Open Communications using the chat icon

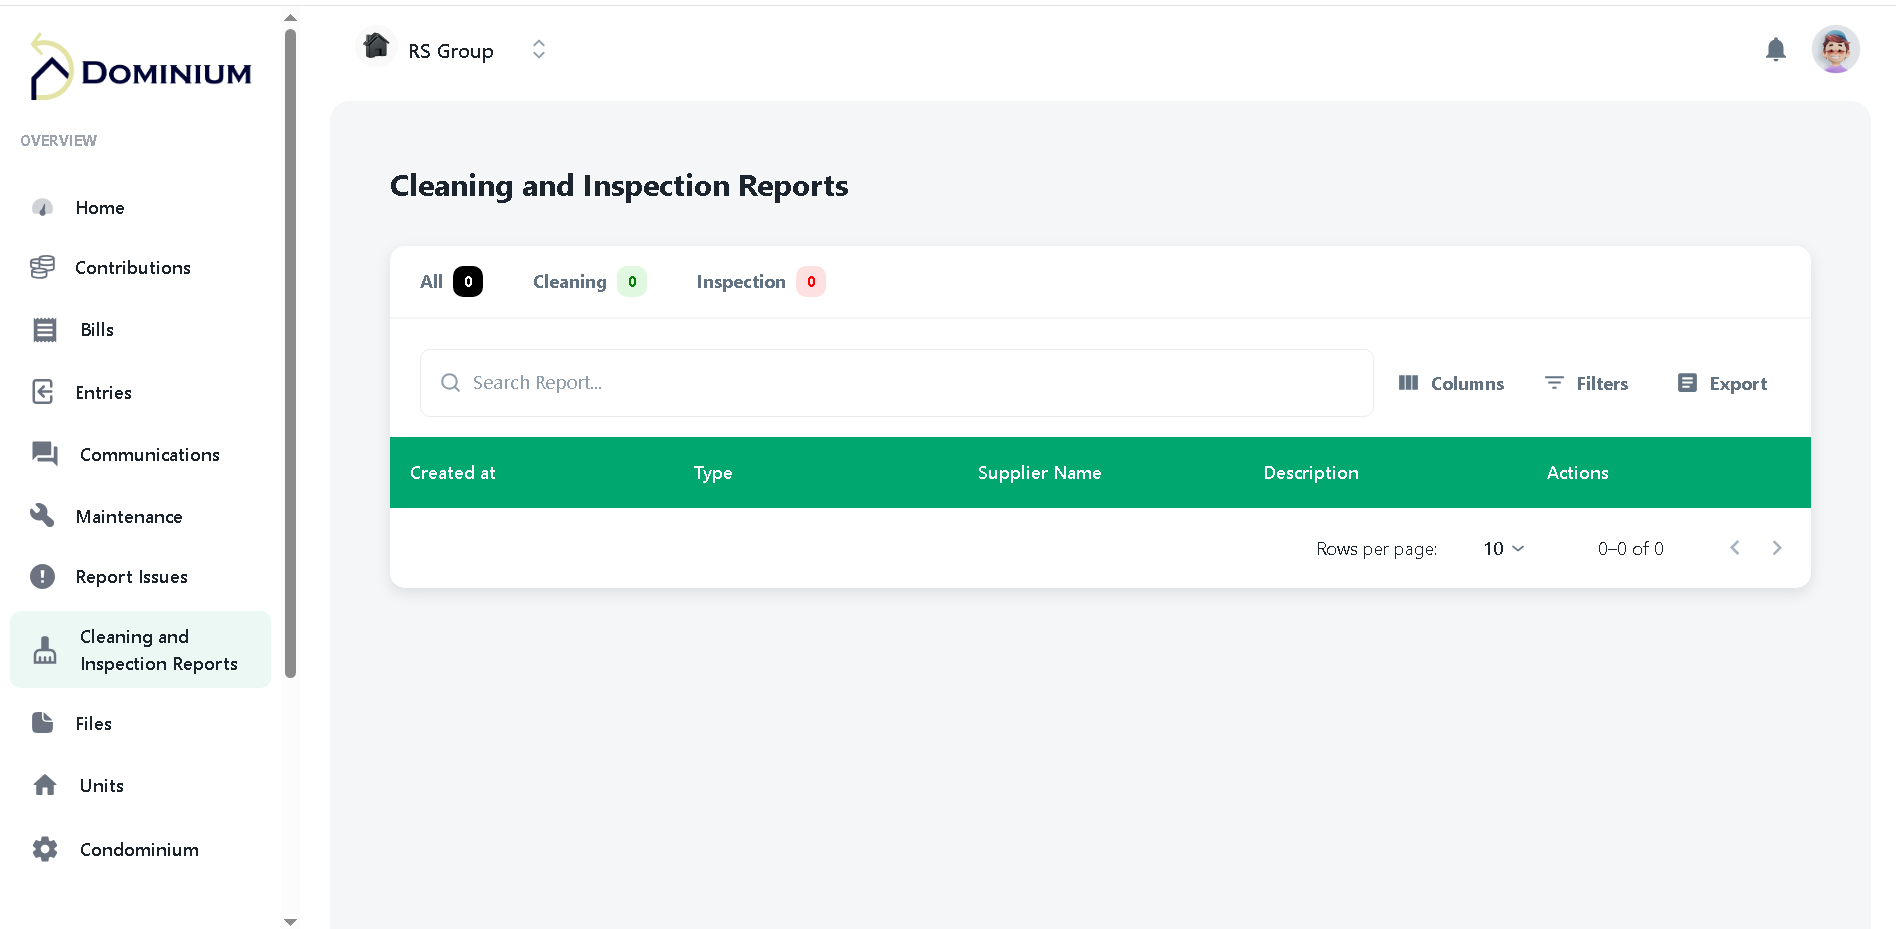point(43,454)
